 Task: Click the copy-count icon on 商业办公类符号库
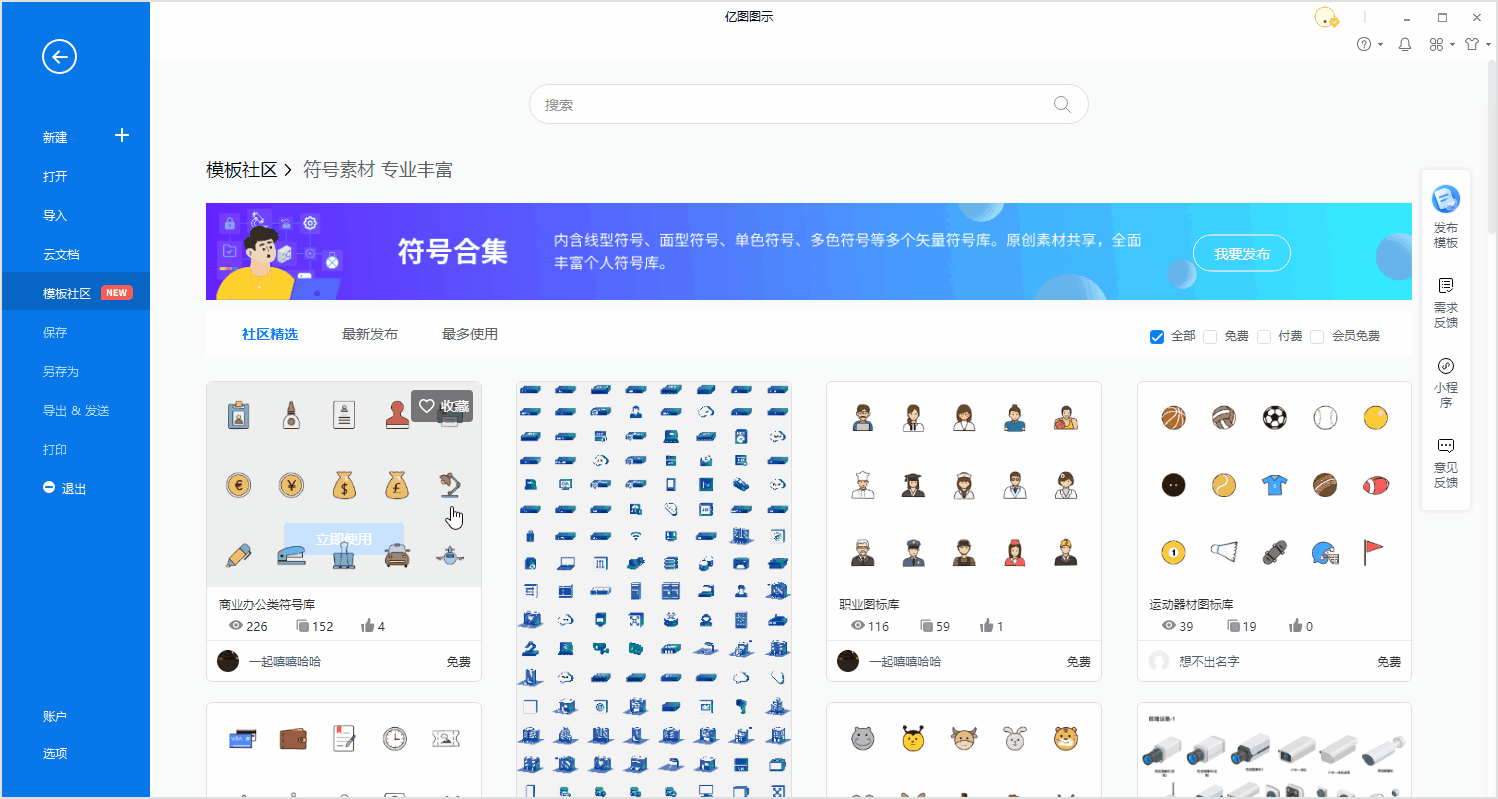click(x=303, y=626)
